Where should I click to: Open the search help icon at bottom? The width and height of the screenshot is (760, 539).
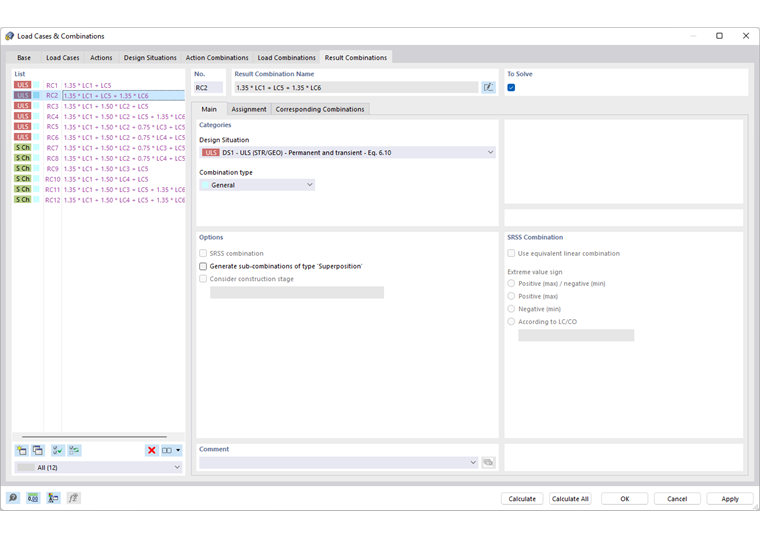[x=13, y=498]
